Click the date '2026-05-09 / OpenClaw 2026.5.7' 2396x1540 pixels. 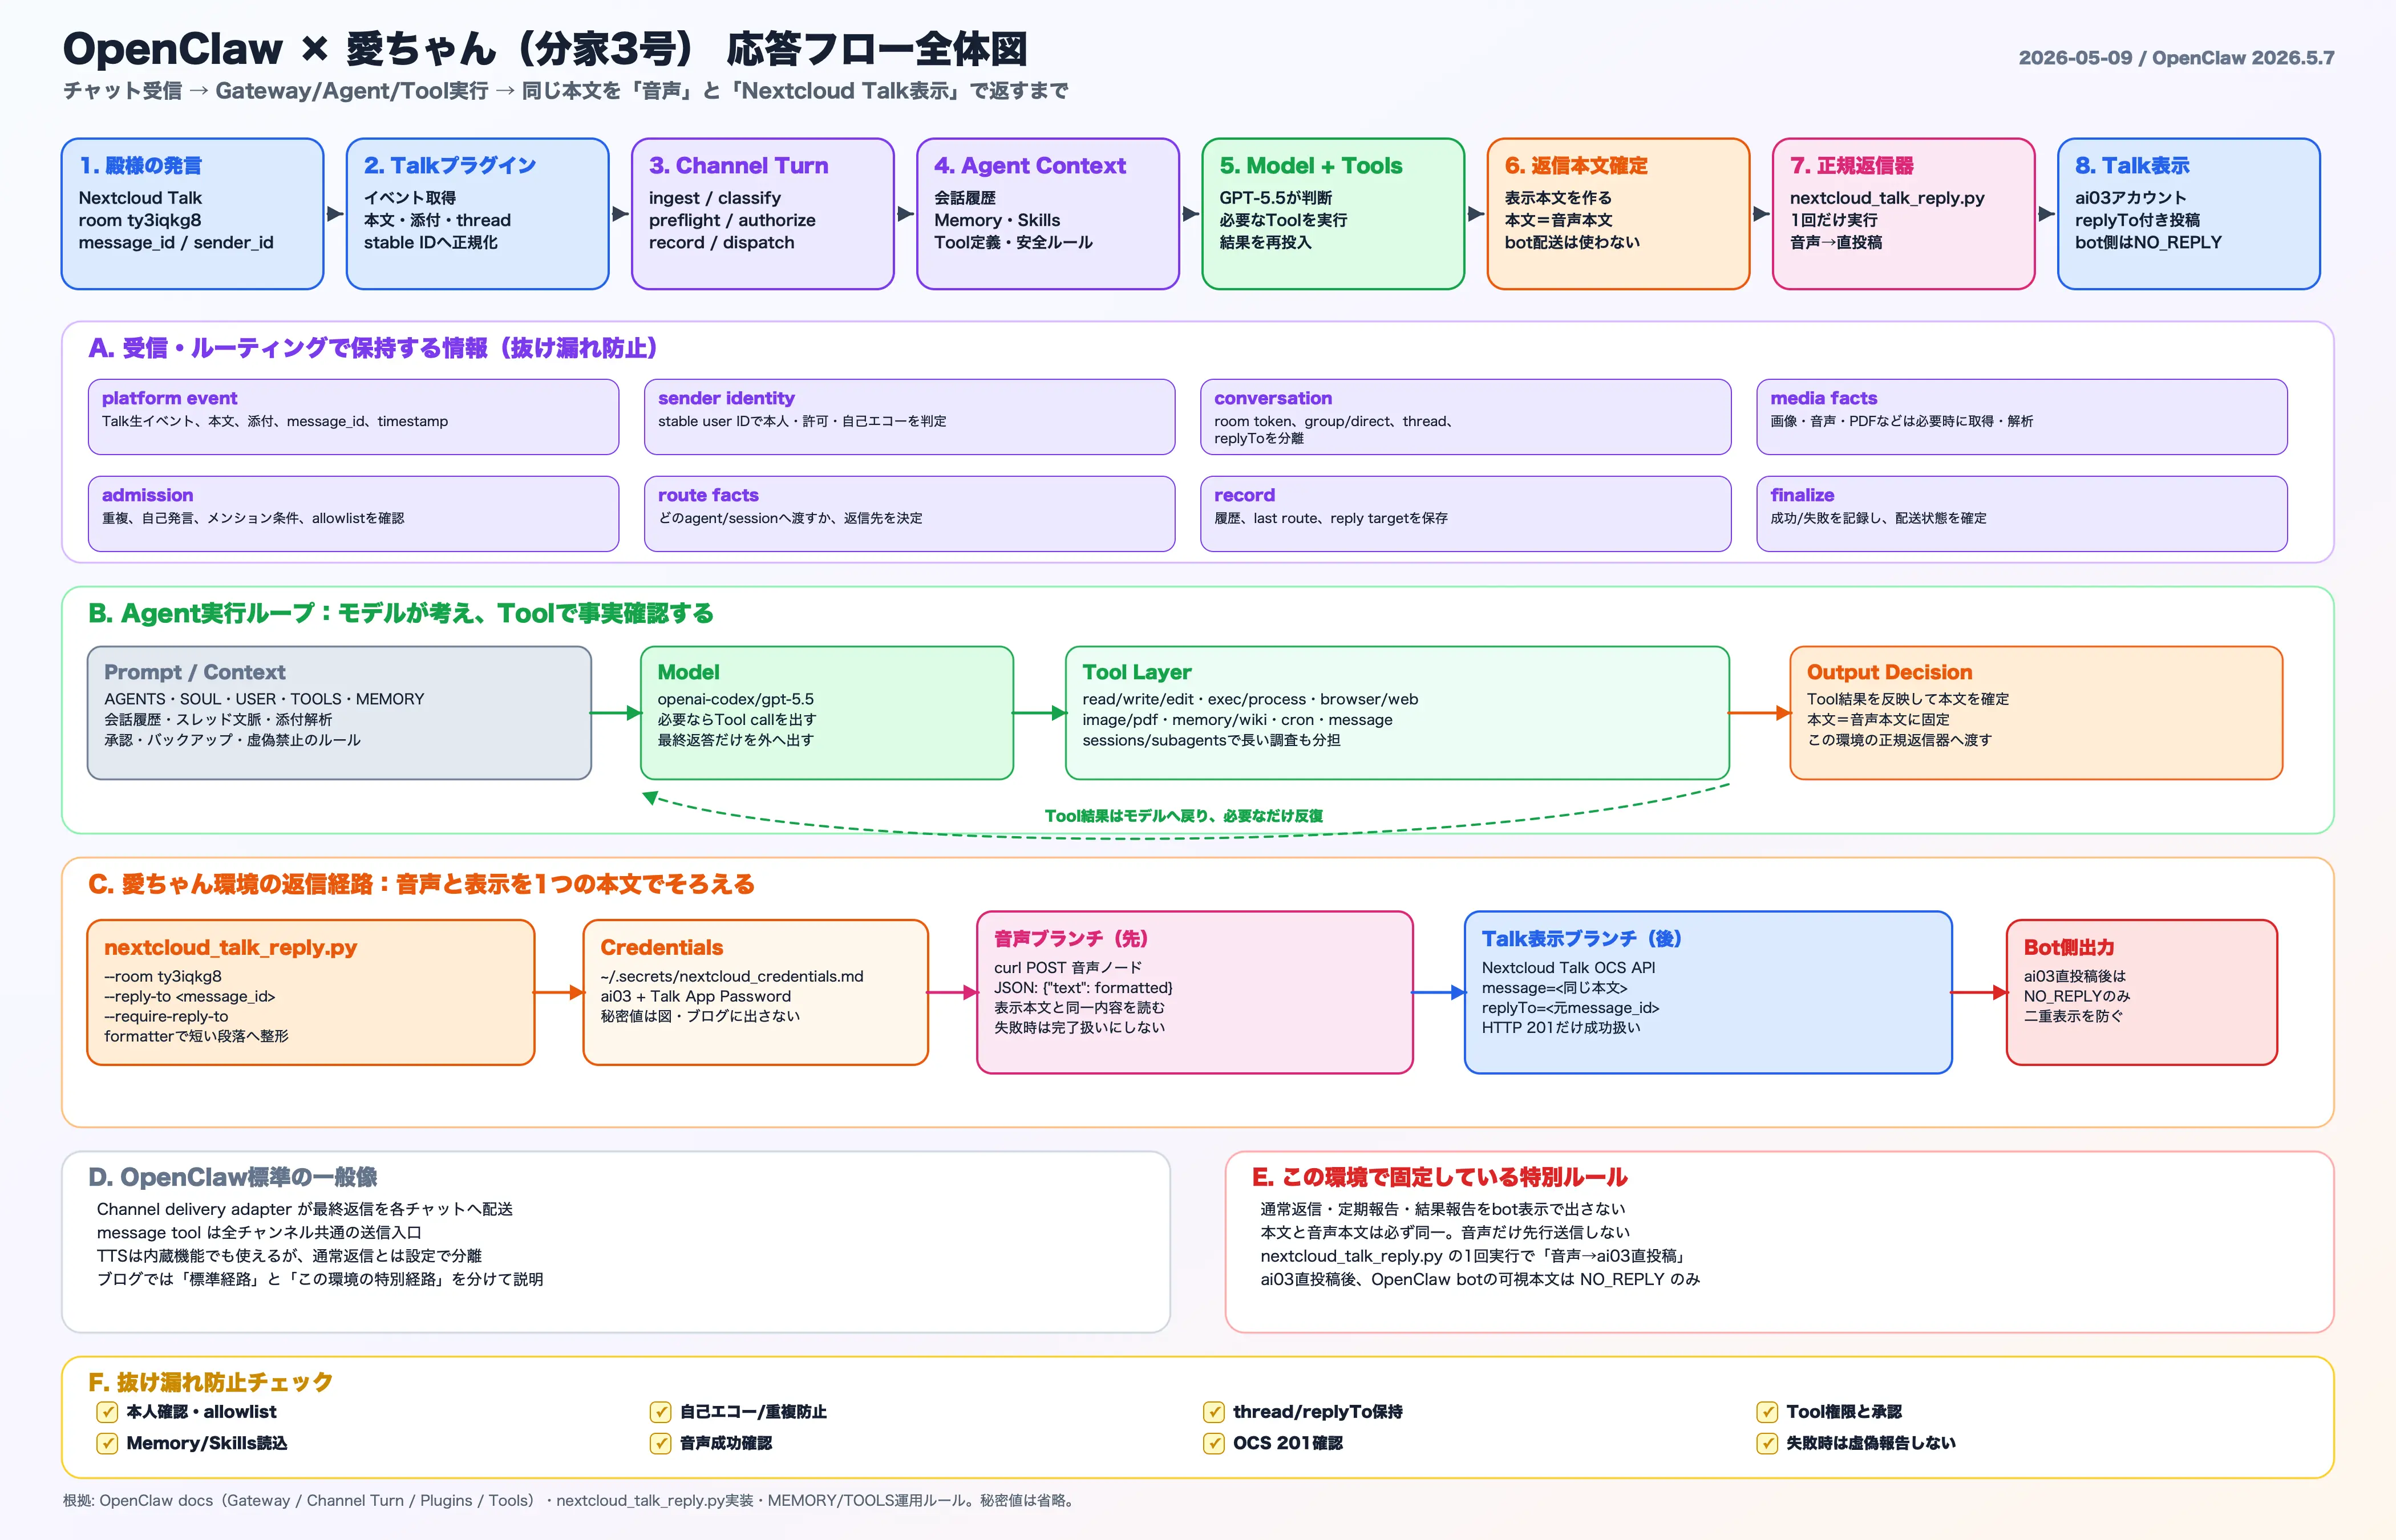pos(2176,58)
